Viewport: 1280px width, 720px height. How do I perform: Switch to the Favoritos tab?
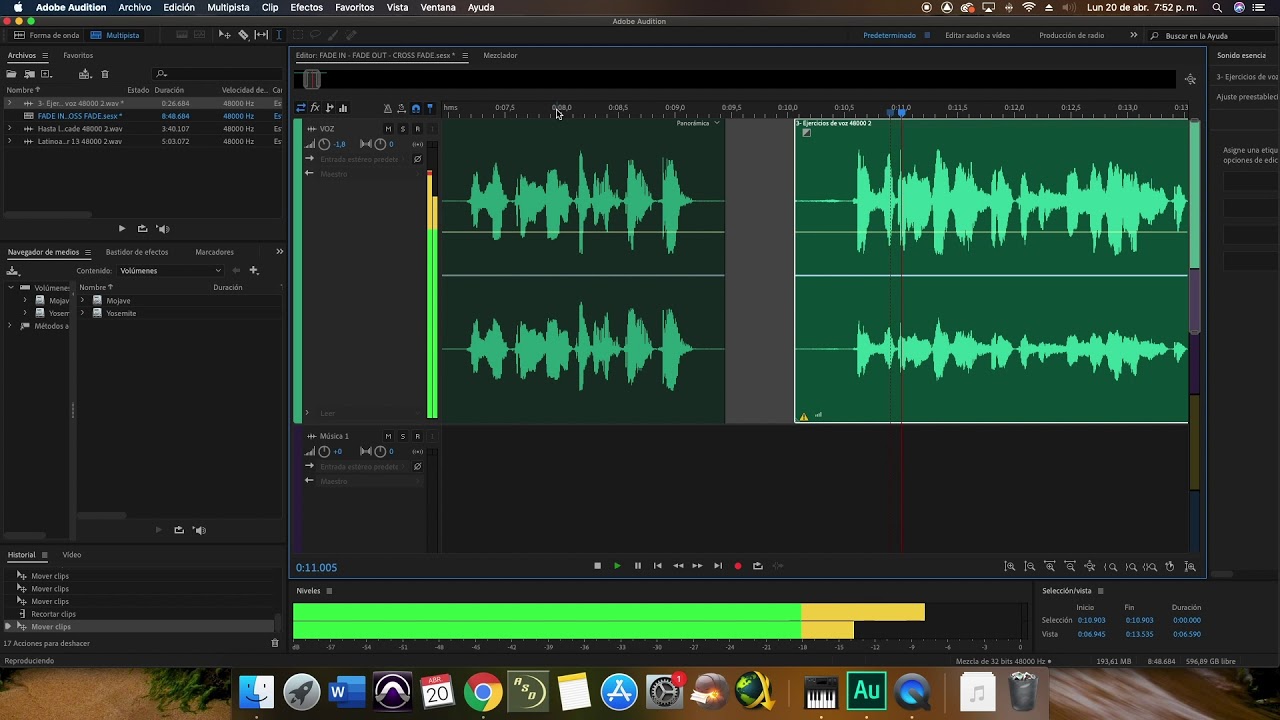[x=78, y=55]
